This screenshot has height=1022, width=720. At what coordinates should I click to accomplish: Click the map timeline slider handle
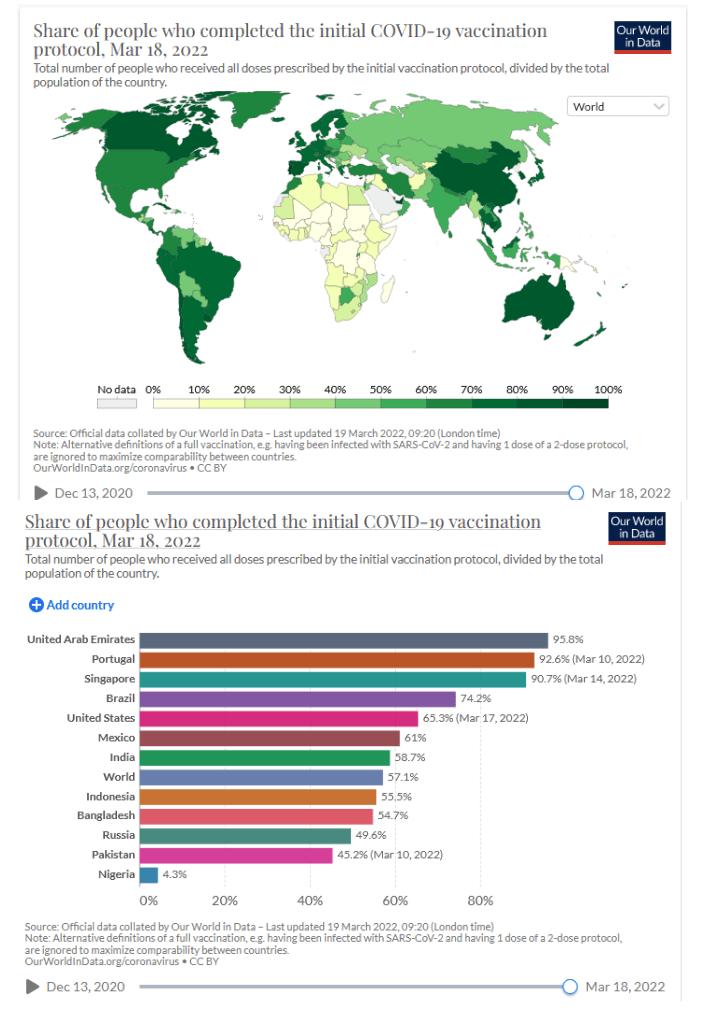576,492
